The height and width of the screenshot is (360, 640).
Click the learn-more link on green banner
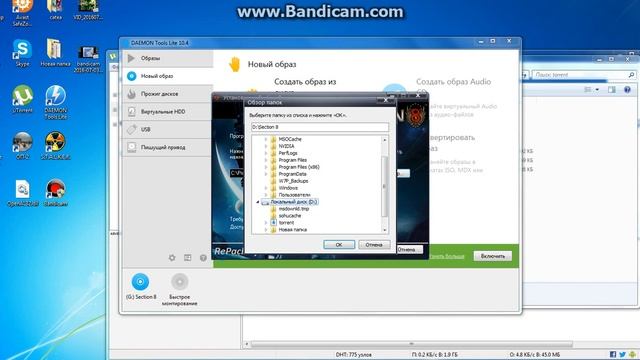447,256
